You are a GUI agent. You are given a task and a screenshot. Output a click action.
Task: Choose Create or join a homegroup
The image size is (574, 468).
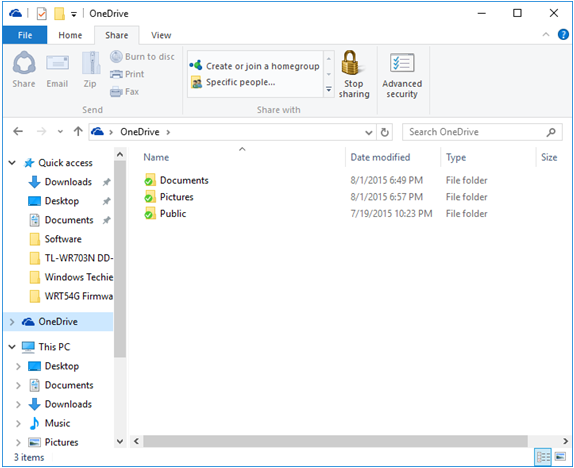pos(254,66)
